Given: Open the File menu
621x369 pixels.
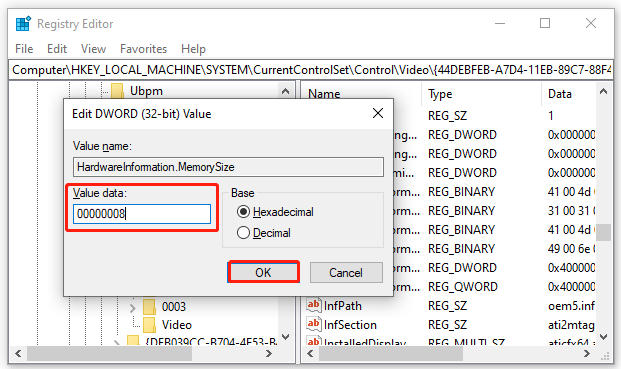Looking at the screenshot, I should pyautogui.click(x=24, y=49).
